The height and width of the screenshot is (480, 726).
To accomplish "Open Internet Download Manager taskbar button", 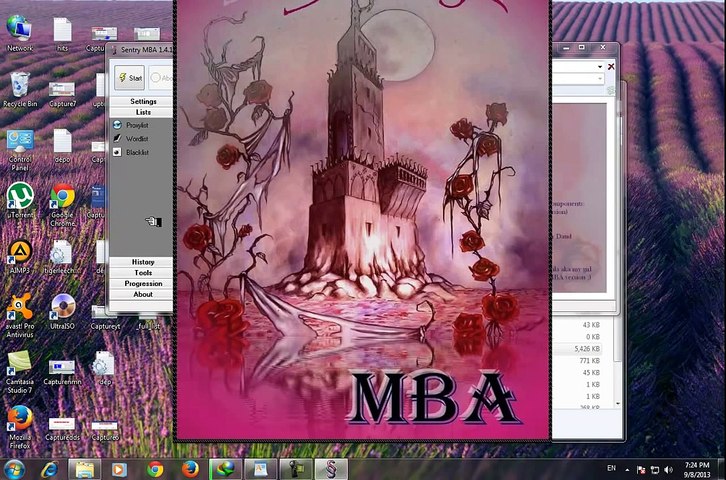I will point(225,469).
